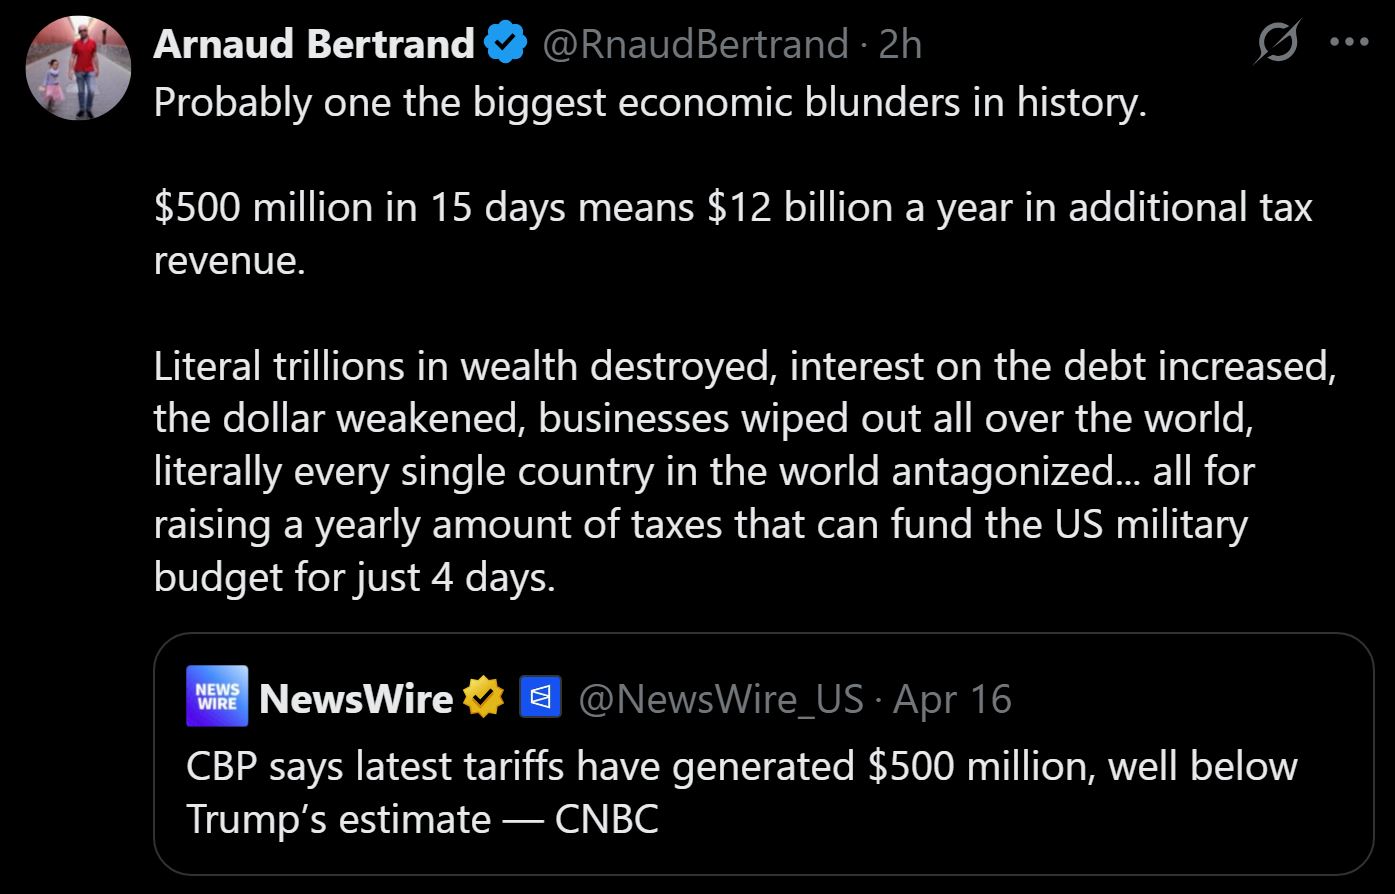Click the line "Probably one the biggest economic blunders"
The image size is (1395, 894).
(650, 103)
